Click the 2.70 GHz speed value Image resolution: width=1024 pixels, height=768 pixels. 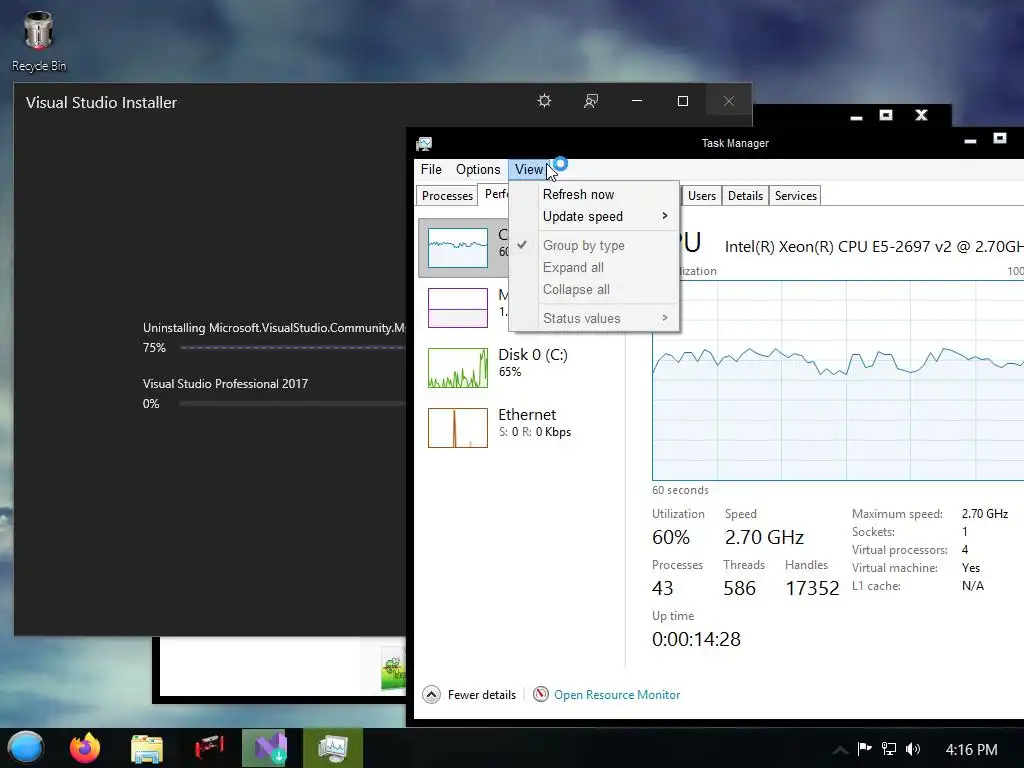coord(764,537)
